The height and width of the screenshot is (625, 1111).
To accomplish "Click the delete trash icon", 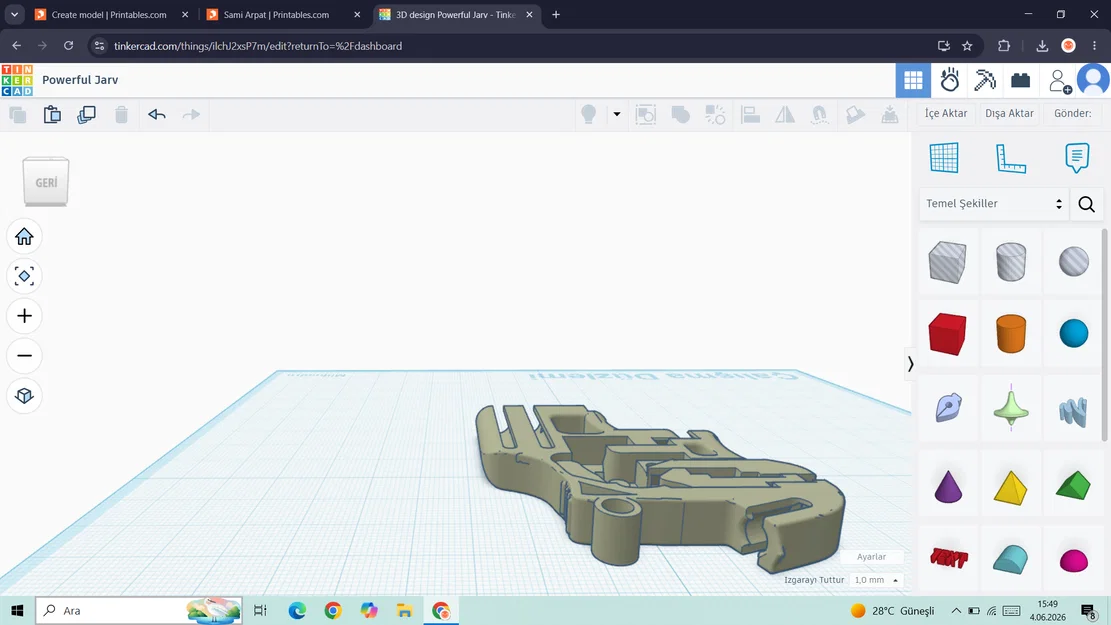I will click(x=121, y=114).
